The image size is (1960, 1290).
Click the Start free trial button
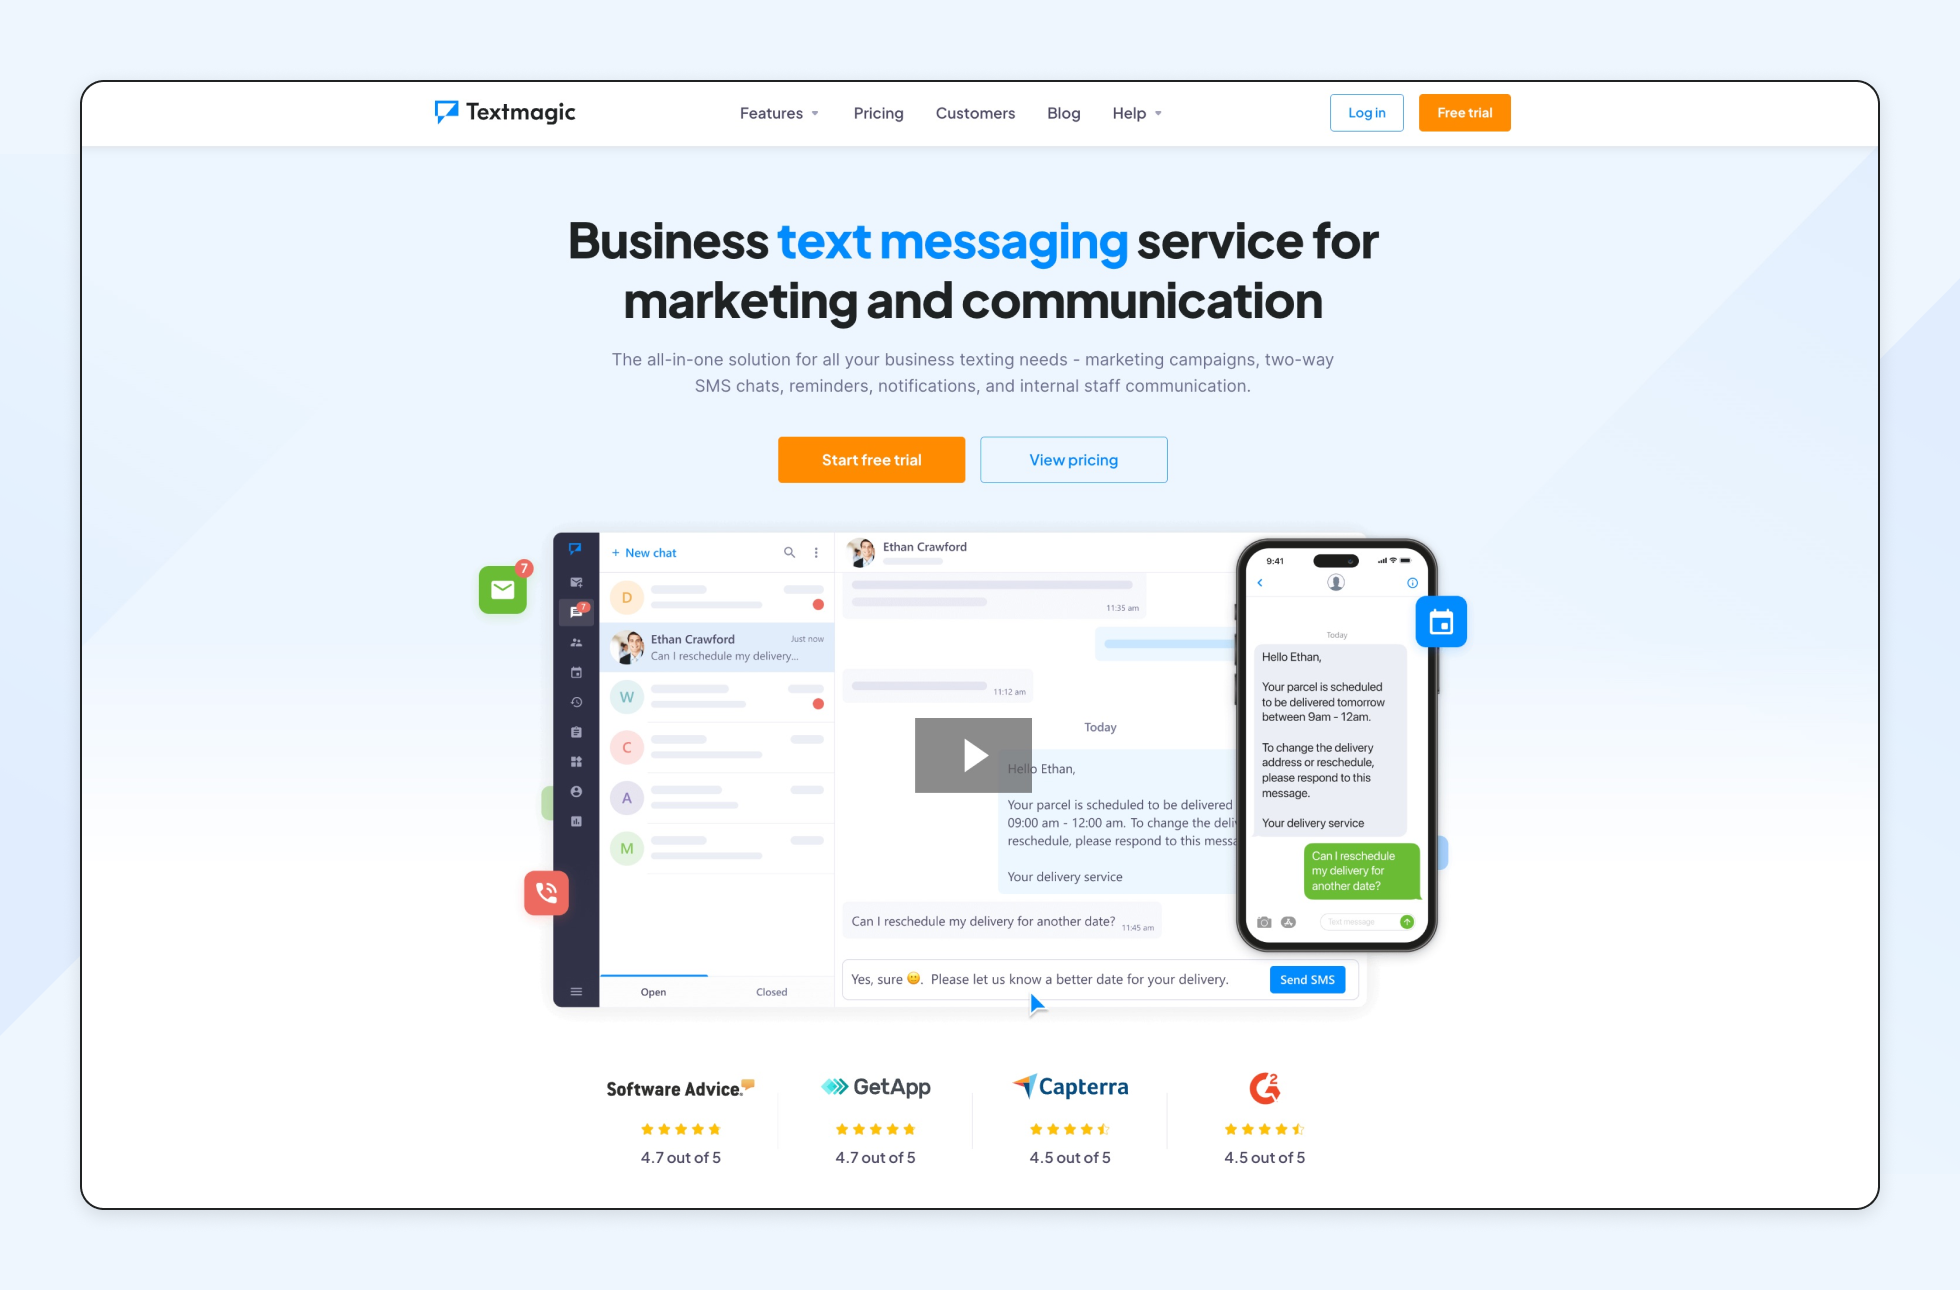pyautogui.click(x=872, y=459)
